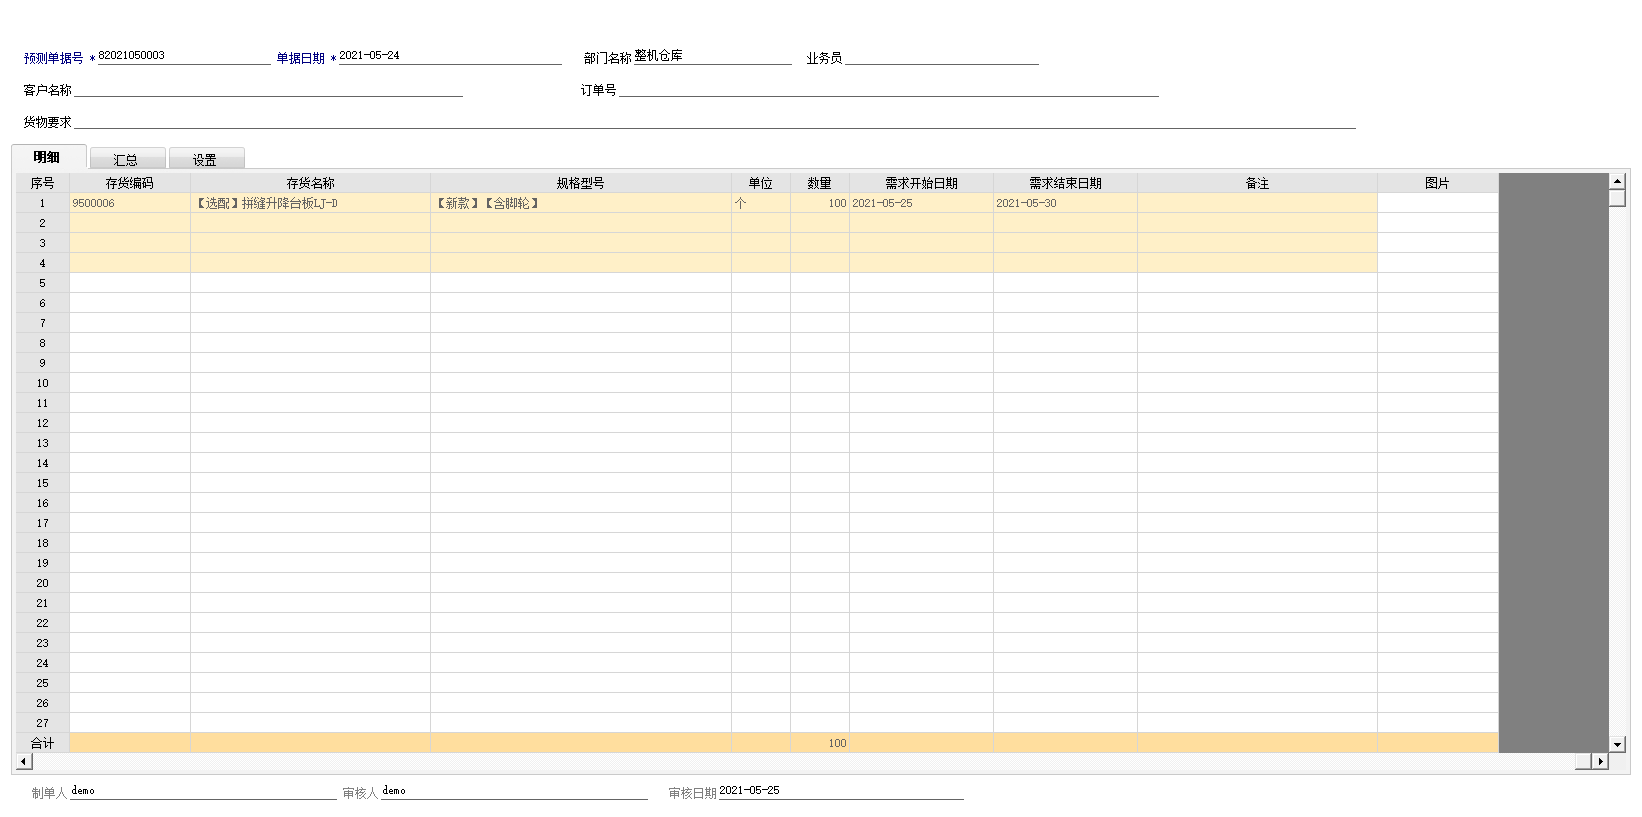Screen dimensions: 1642x817
Task: Select the 数量 column header
Action: coord(820,183)
